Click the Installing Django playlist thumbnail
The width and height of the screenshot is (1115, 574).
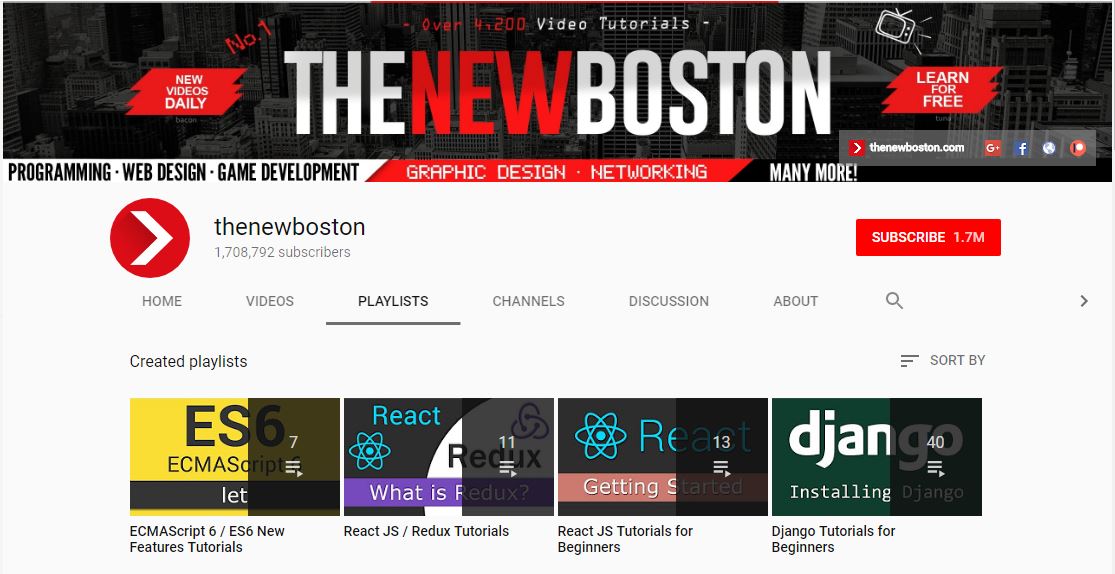point(877,457)
